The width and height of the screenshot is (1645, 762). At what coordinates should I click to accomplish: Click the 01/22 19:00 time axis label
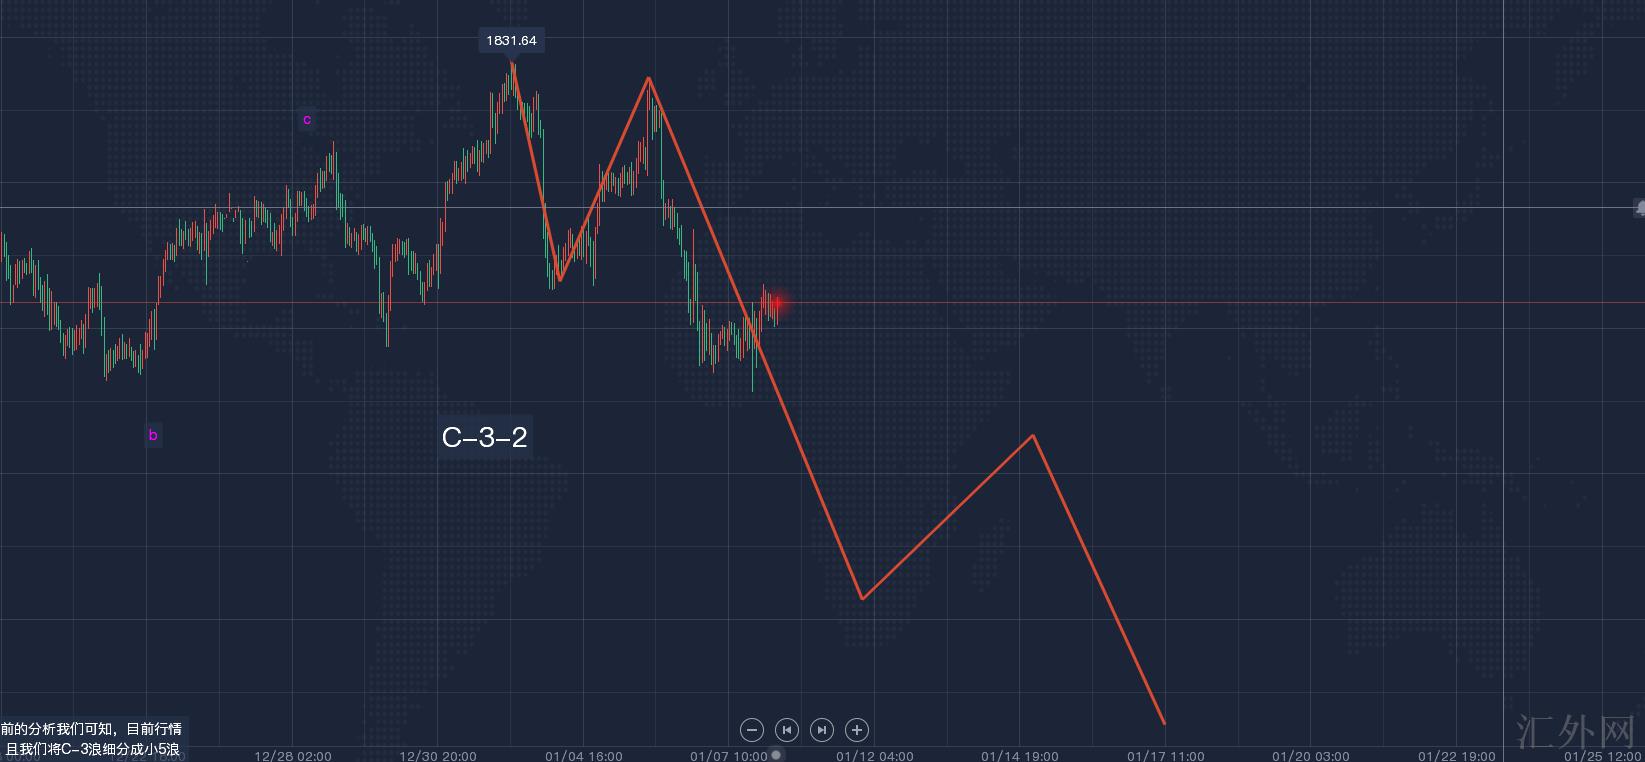[x=1456, y=756]
